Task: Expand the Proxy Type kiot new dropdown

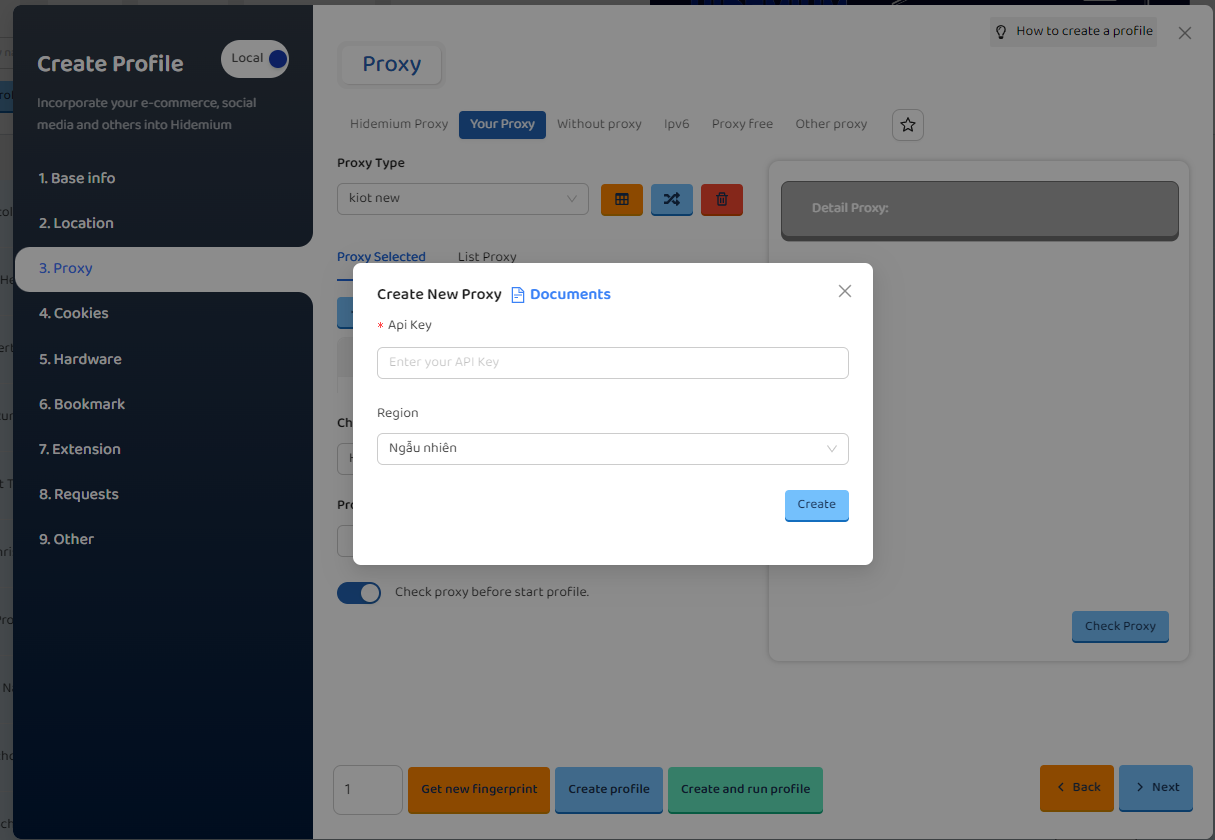Action: [x=462, y=199]
